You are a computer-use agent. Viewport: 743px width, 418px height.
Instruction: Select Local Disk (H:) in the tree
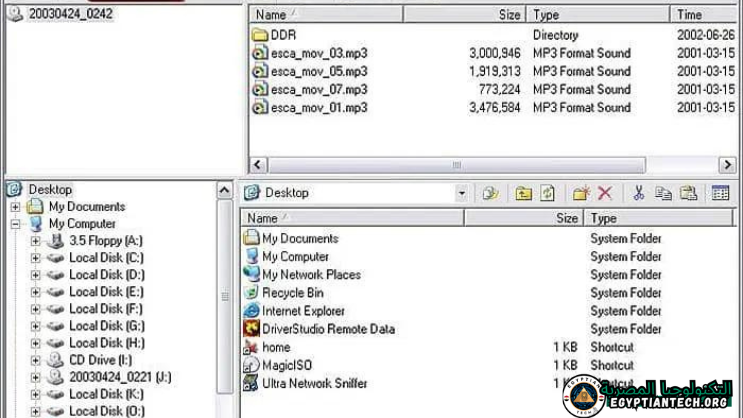pyautogui.click(x=107, y=343)
